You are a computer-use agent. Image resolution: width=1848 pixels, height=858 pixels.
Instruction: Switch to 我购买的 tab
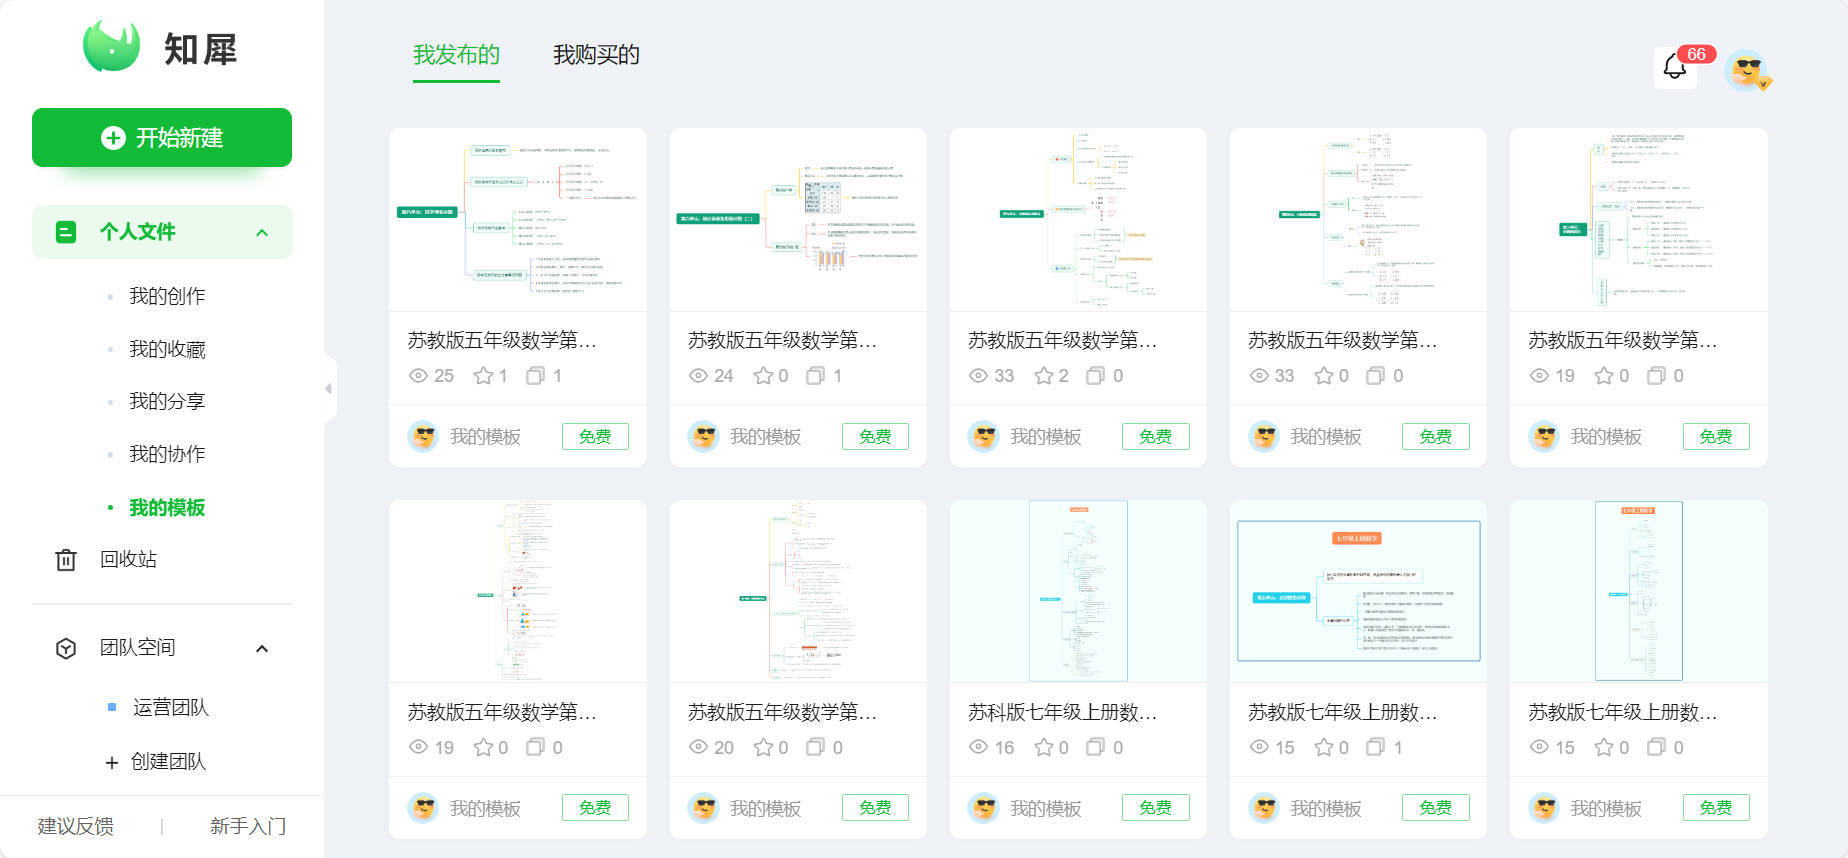point(596,55)
